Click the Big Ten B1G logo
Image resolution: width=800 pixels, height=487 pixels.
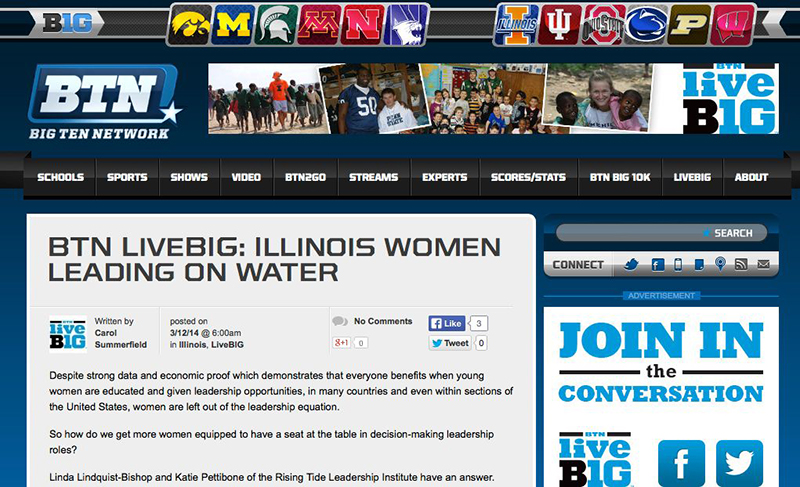point(67,22)
